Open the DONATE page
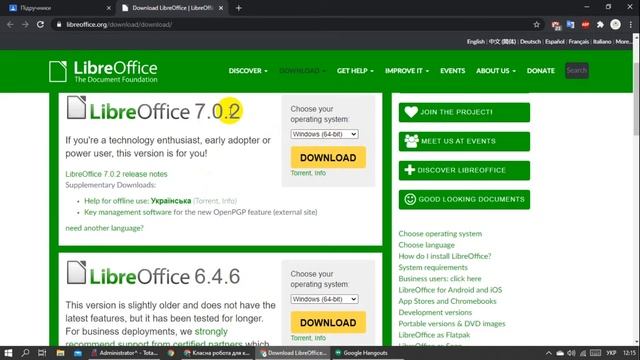This screenshot has width=640, height=360. tap(540, 71)
